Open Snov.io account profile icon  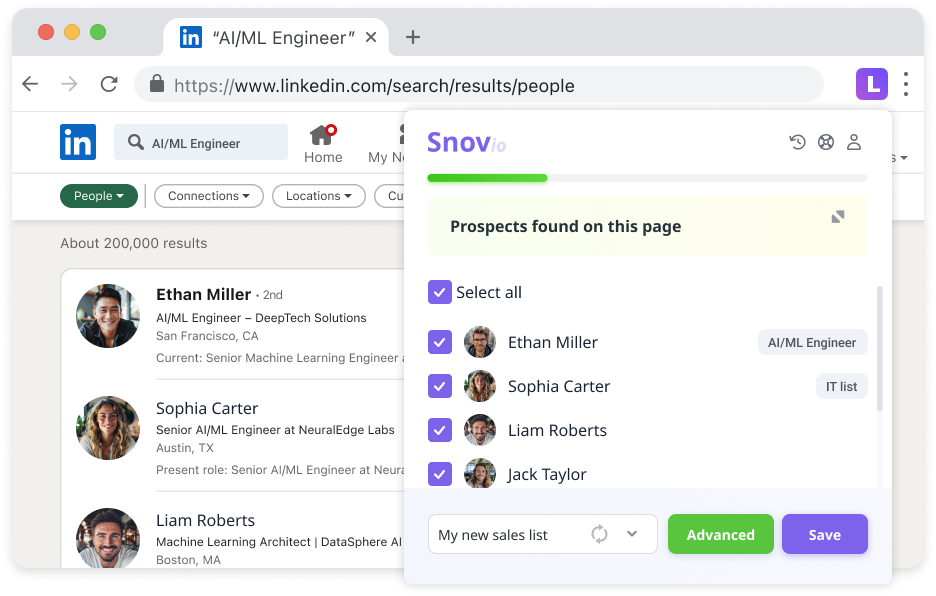pos(854,142)
